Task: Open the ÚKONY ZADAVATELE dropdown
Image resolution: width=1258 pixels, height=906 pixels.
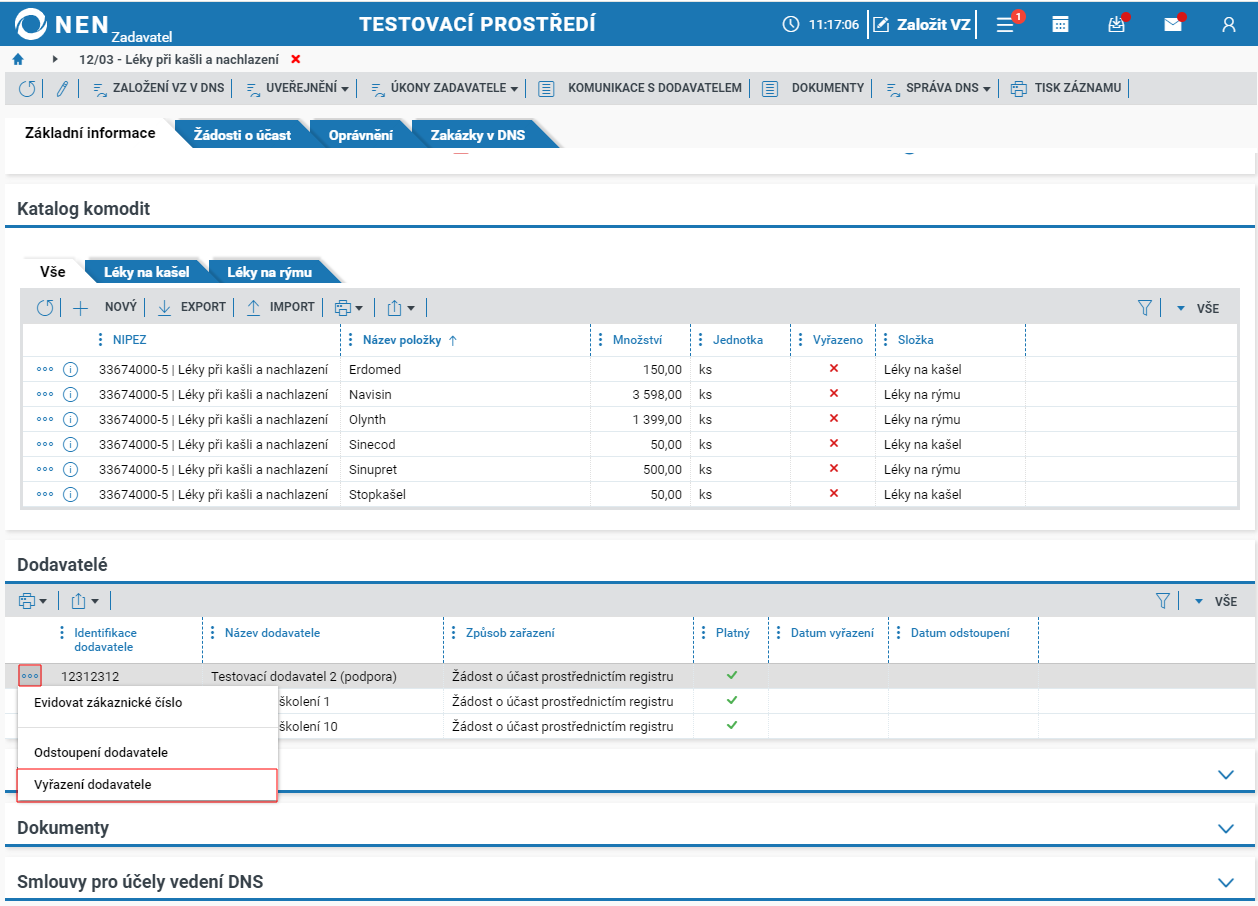Action: 444,88
